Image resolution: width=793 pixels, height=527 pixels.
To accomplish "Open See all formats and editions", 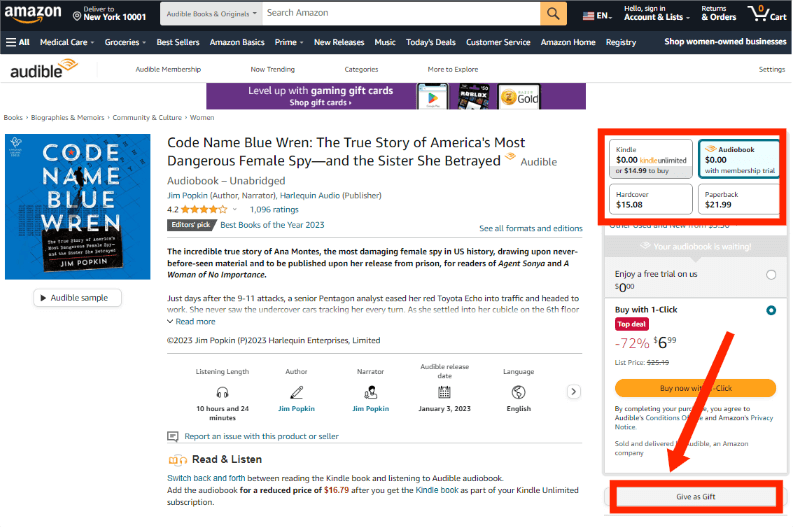I will tap(531, 229).
